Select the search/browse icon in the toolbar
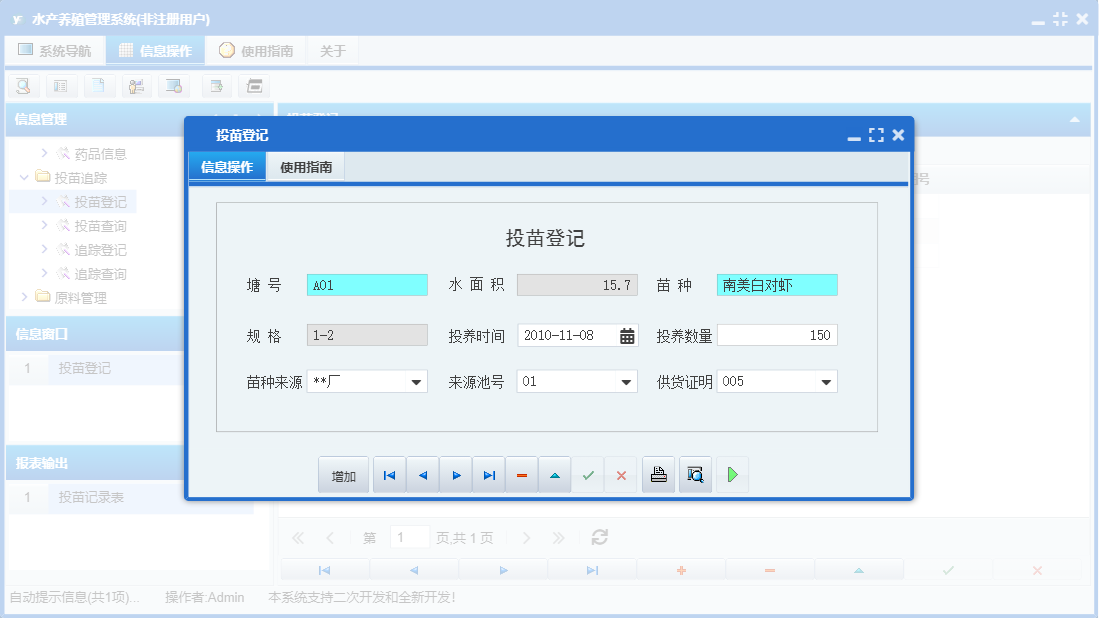The image size is (1099, 618). pos(23,86)
